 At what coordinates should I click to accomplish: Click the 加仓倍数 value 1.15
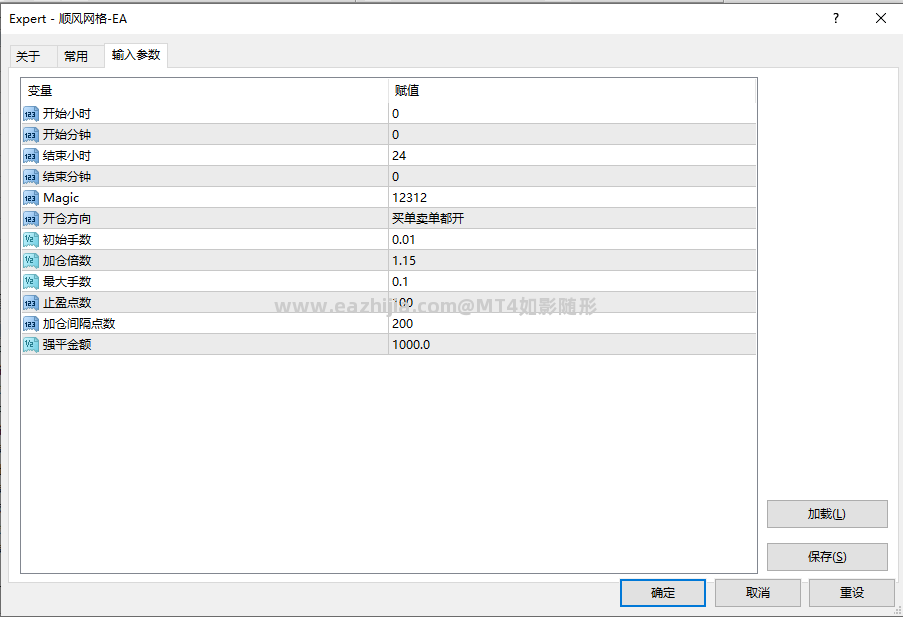coord(404,261)
